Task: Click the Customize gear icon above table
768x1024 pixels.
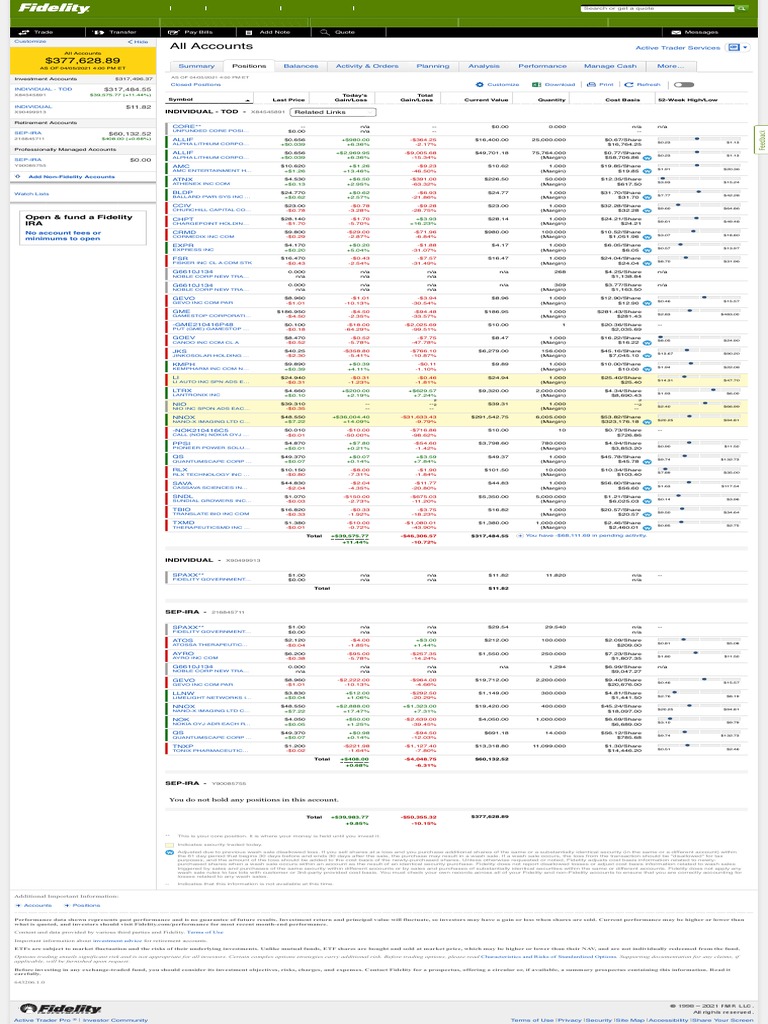Action: (479, 84)
